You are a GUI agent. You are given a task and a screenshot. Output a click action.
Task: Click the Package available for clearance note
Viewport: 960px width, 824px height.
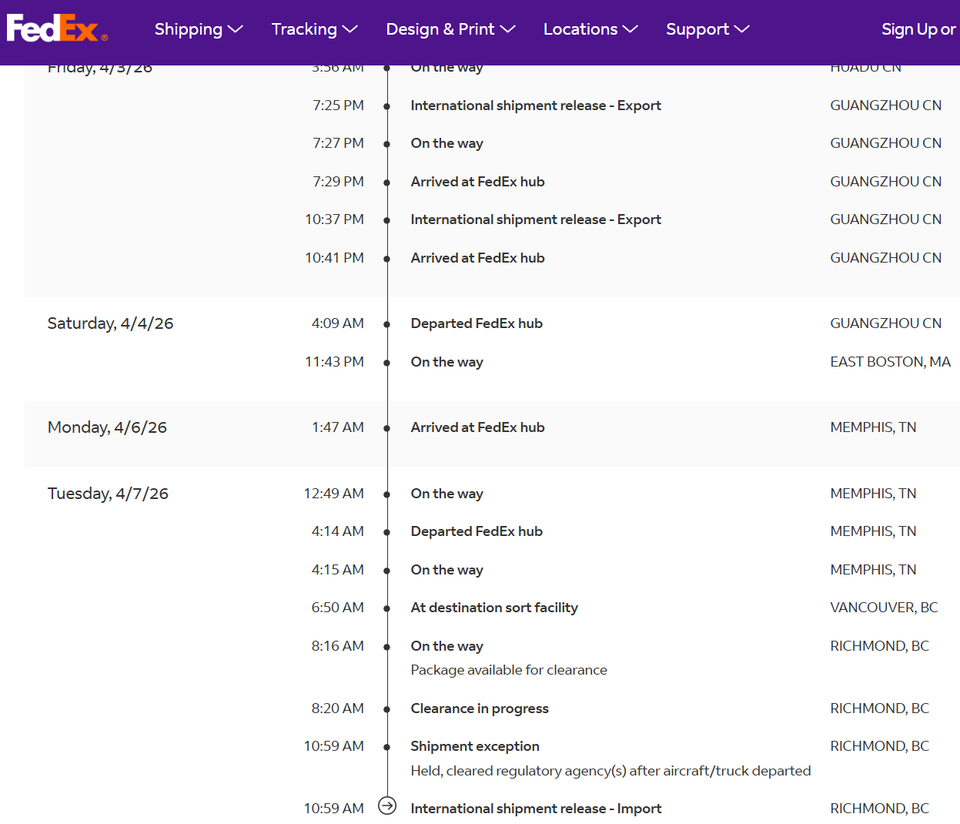(x=509, y=670)
